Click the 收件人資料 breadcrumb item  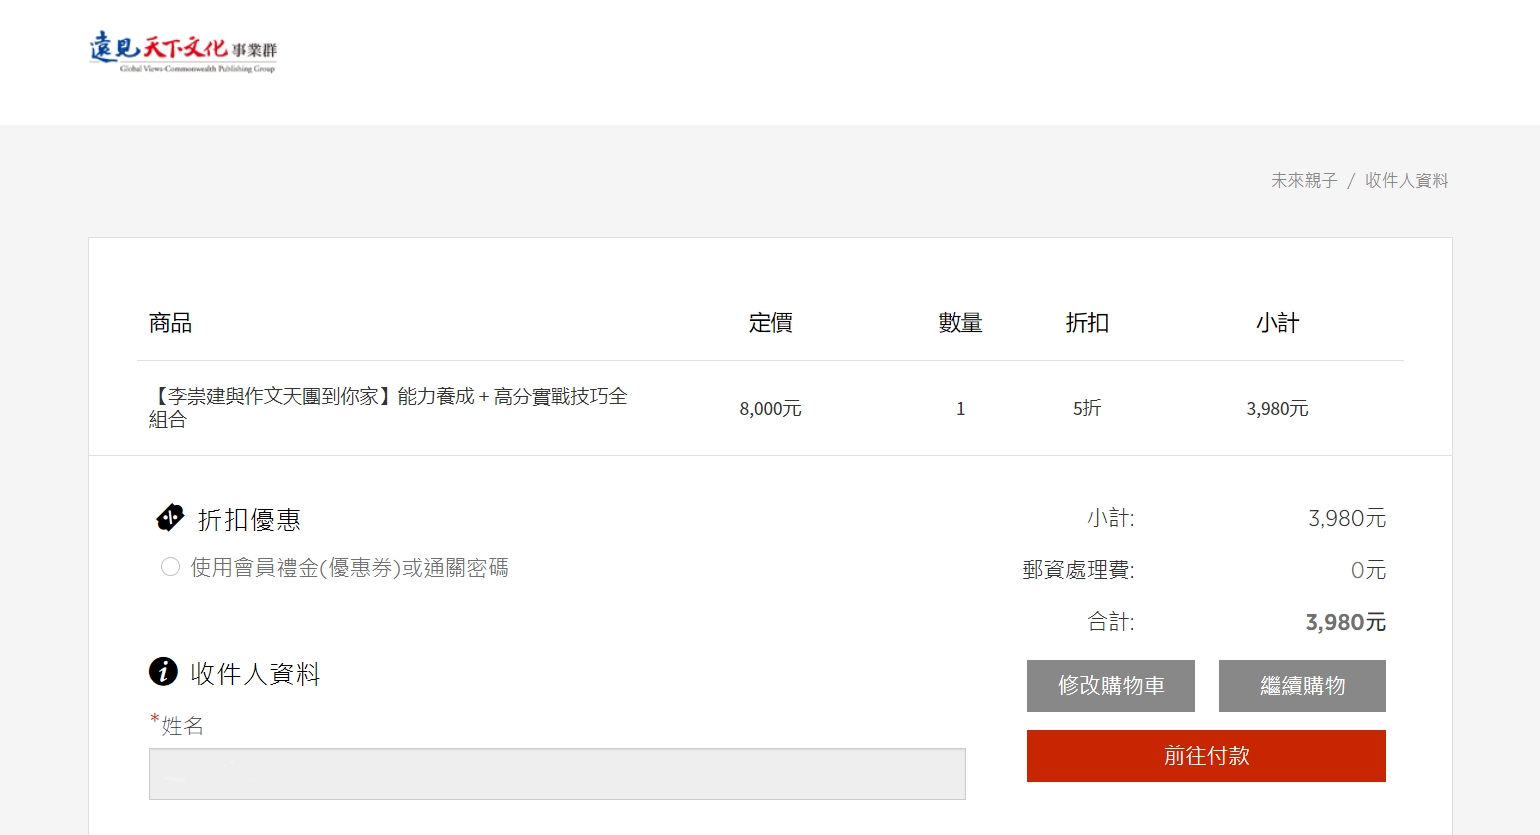tap(1406, 180)
